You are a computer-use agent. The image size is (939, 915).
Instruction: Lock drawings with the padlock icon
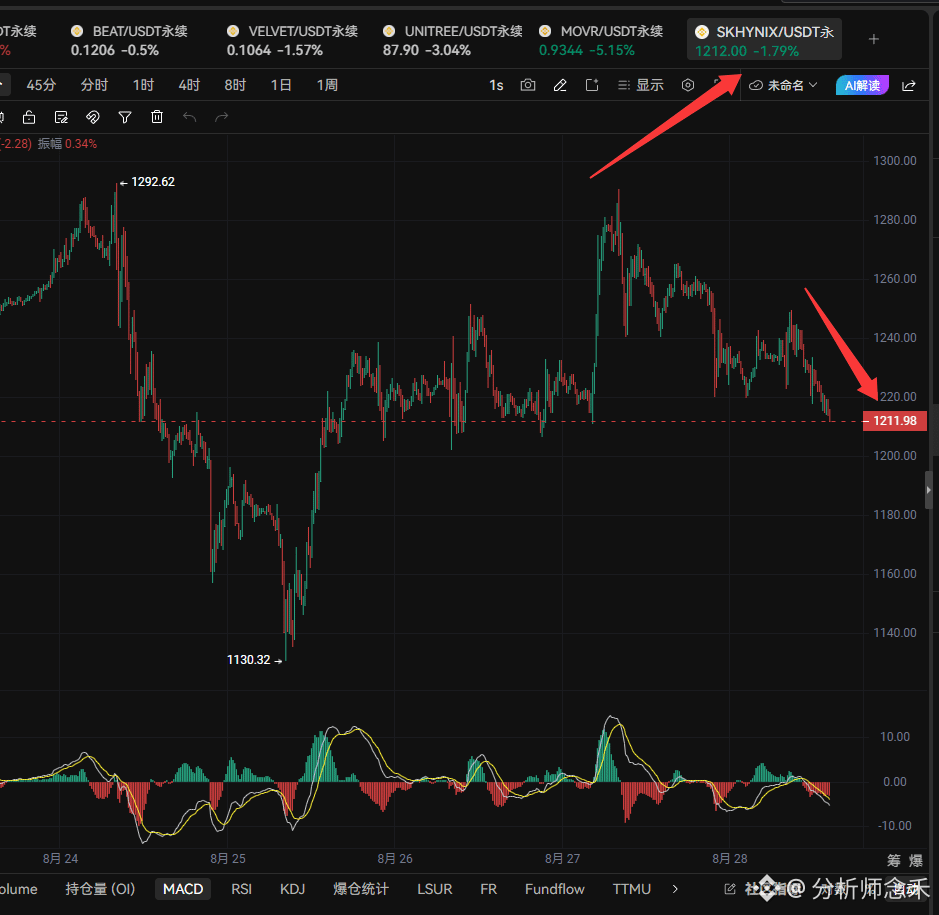pyautogui.click(x=29, y=117)
